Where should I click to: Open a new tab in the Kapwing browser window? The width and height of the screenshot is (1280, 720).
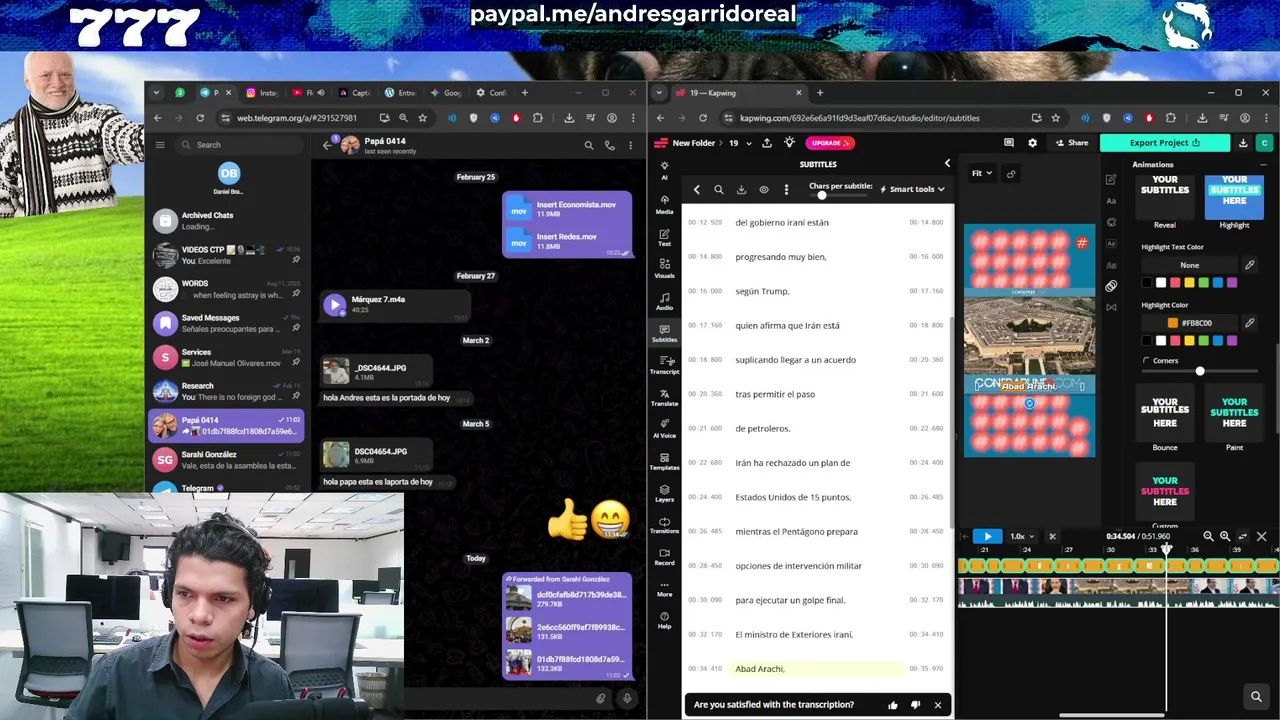pos(820,93)
